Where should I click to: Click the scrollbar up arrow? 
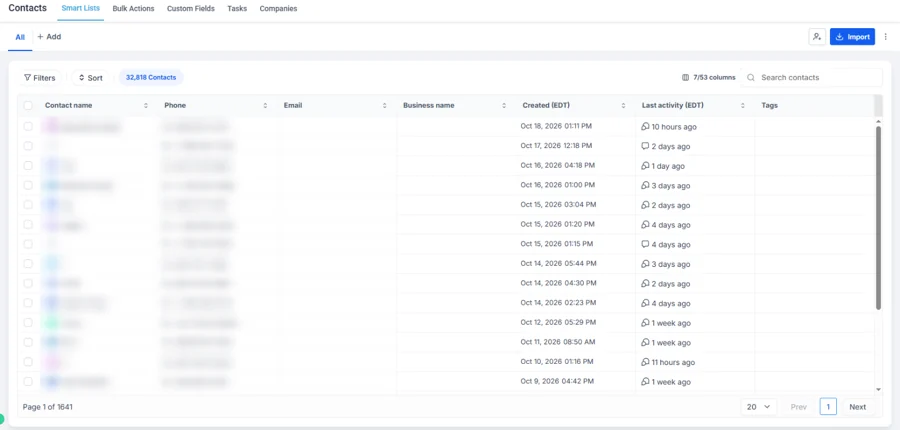coord(878,122)
